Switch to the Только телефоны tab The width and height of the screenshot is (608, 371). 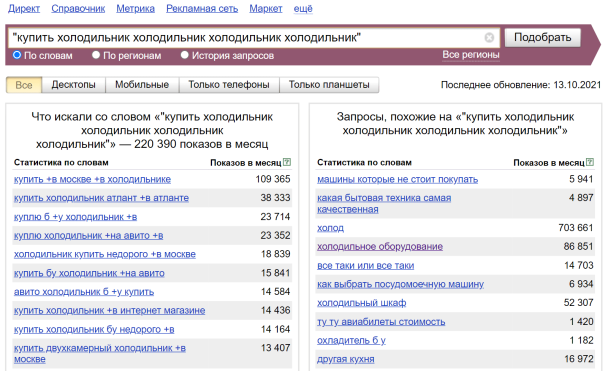[229, 85]
